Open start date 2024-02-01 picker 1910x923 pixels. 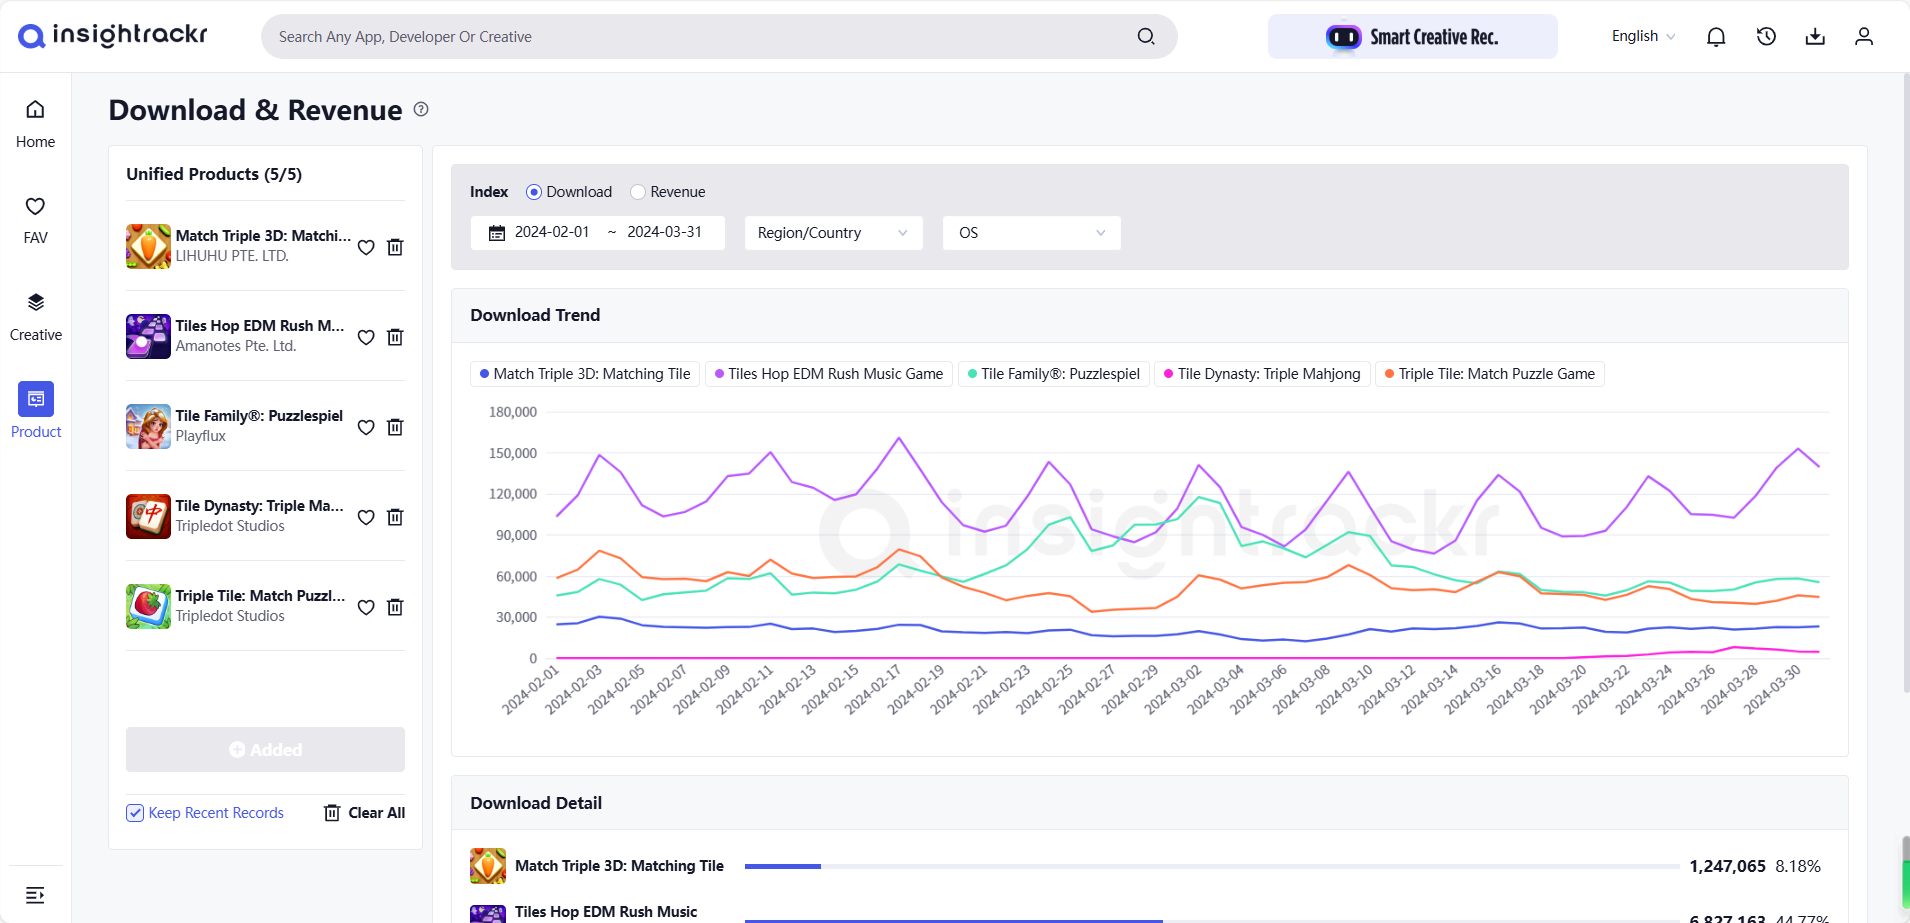click(x=552, y=232)
